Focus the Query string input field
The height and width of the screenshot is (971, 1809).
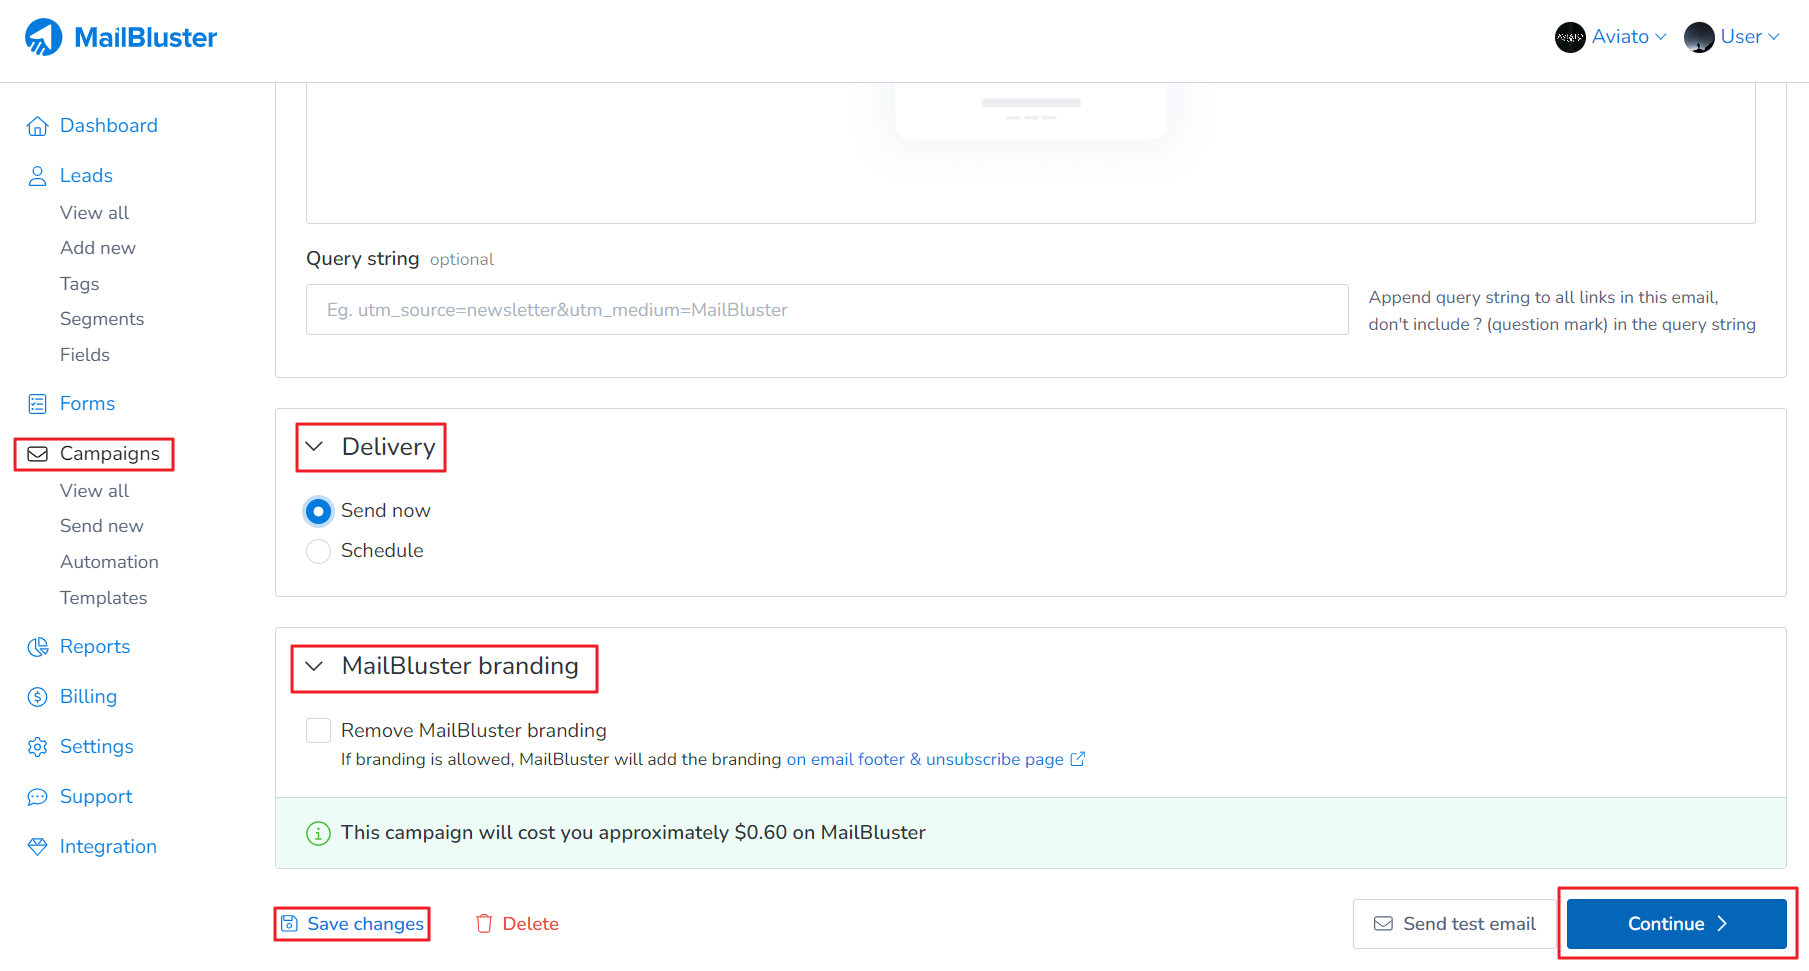click(x=827, y=310)
